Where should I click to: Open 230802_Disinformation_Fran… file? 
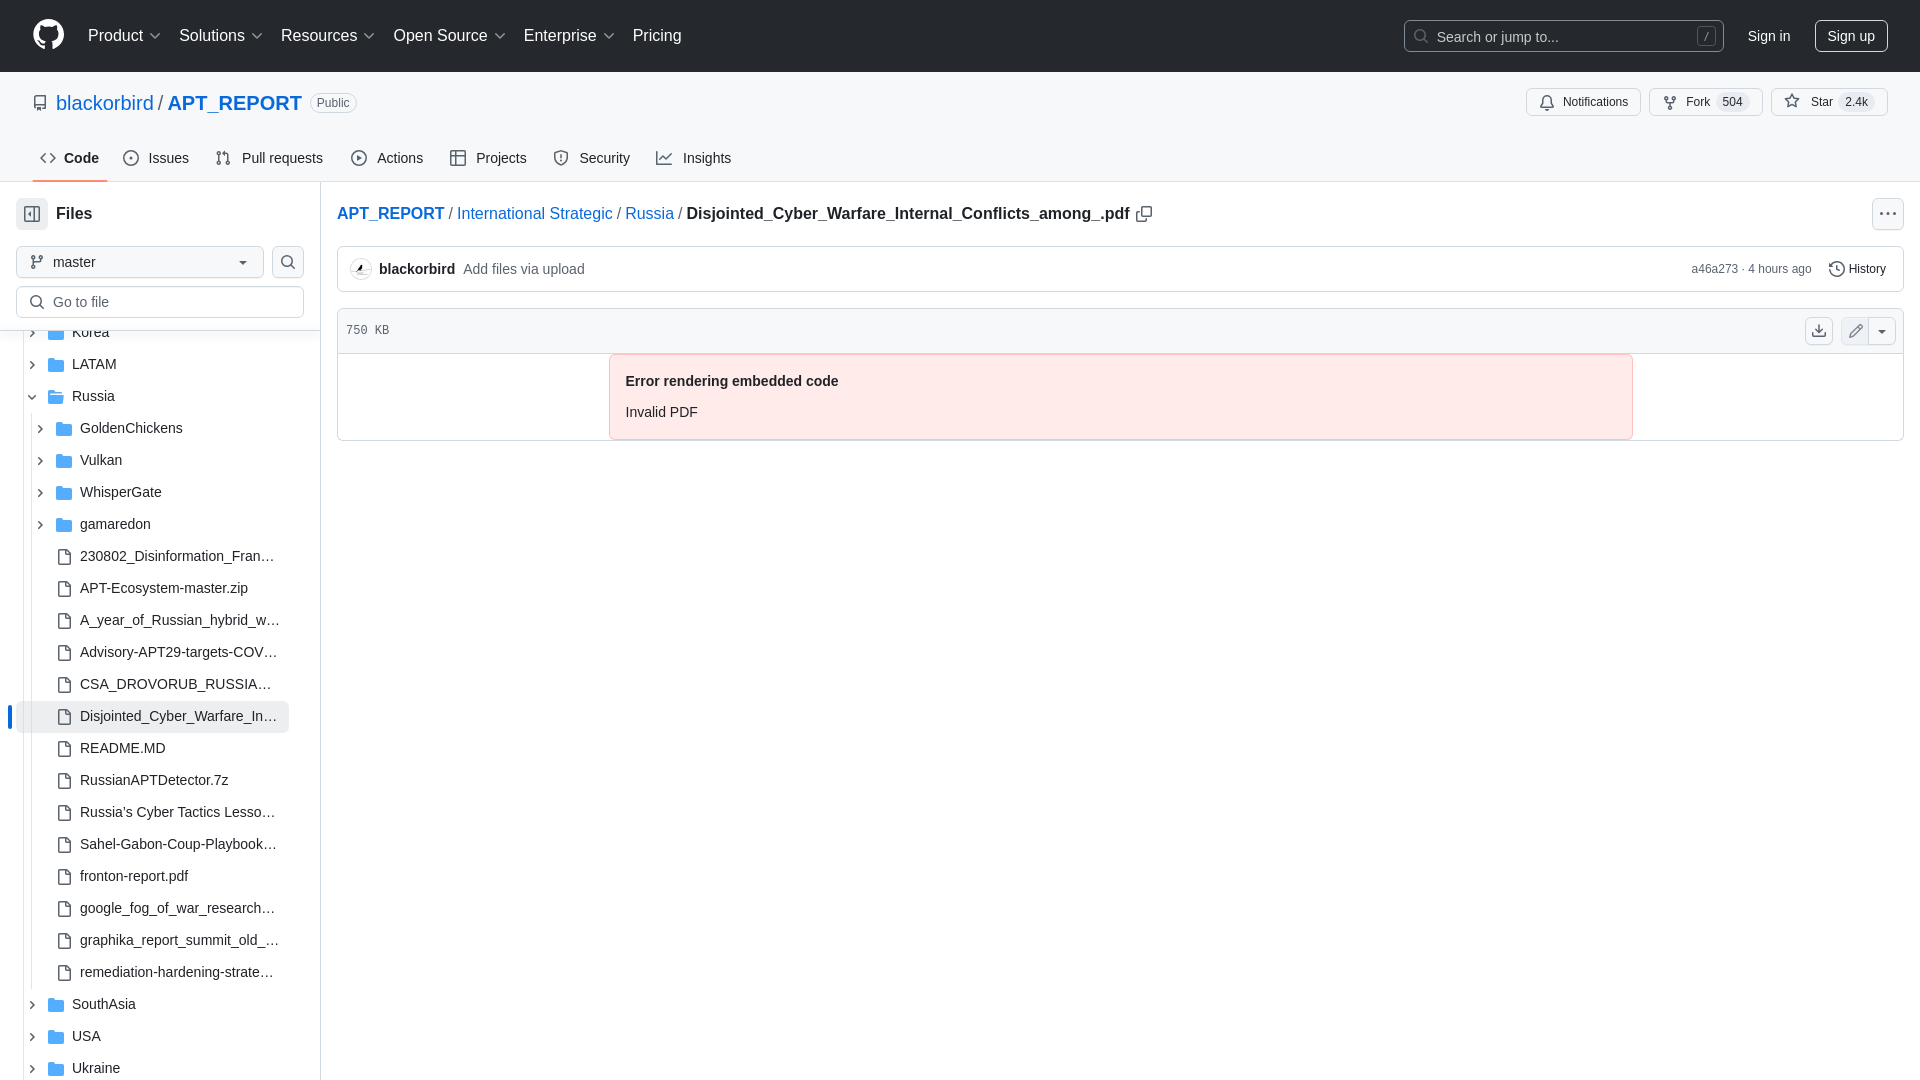coord(177,556)
